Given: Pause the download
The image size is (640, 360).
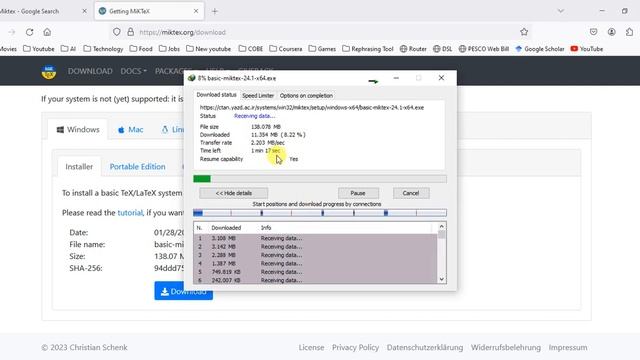Looking at the screenshot, I should (358, 193).
